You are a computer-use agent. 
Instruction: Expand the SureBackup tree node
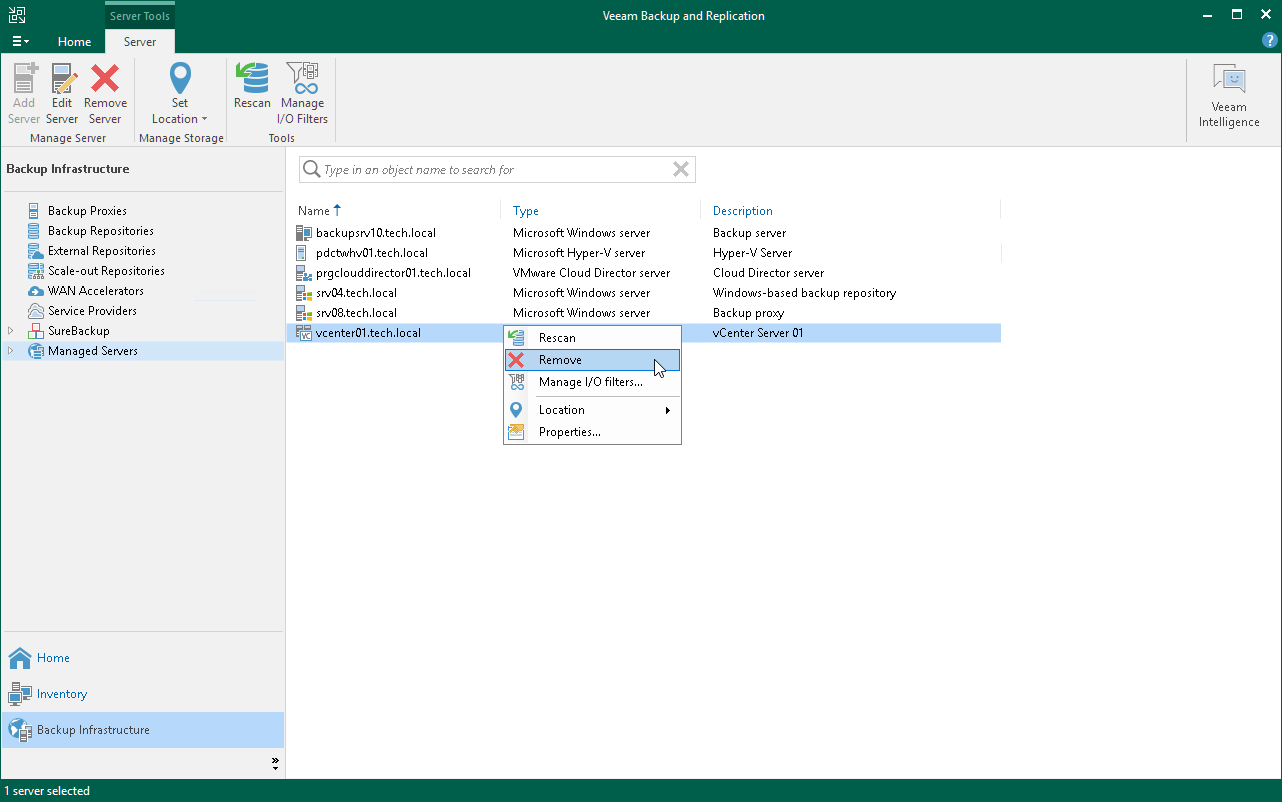click(11, 331)
